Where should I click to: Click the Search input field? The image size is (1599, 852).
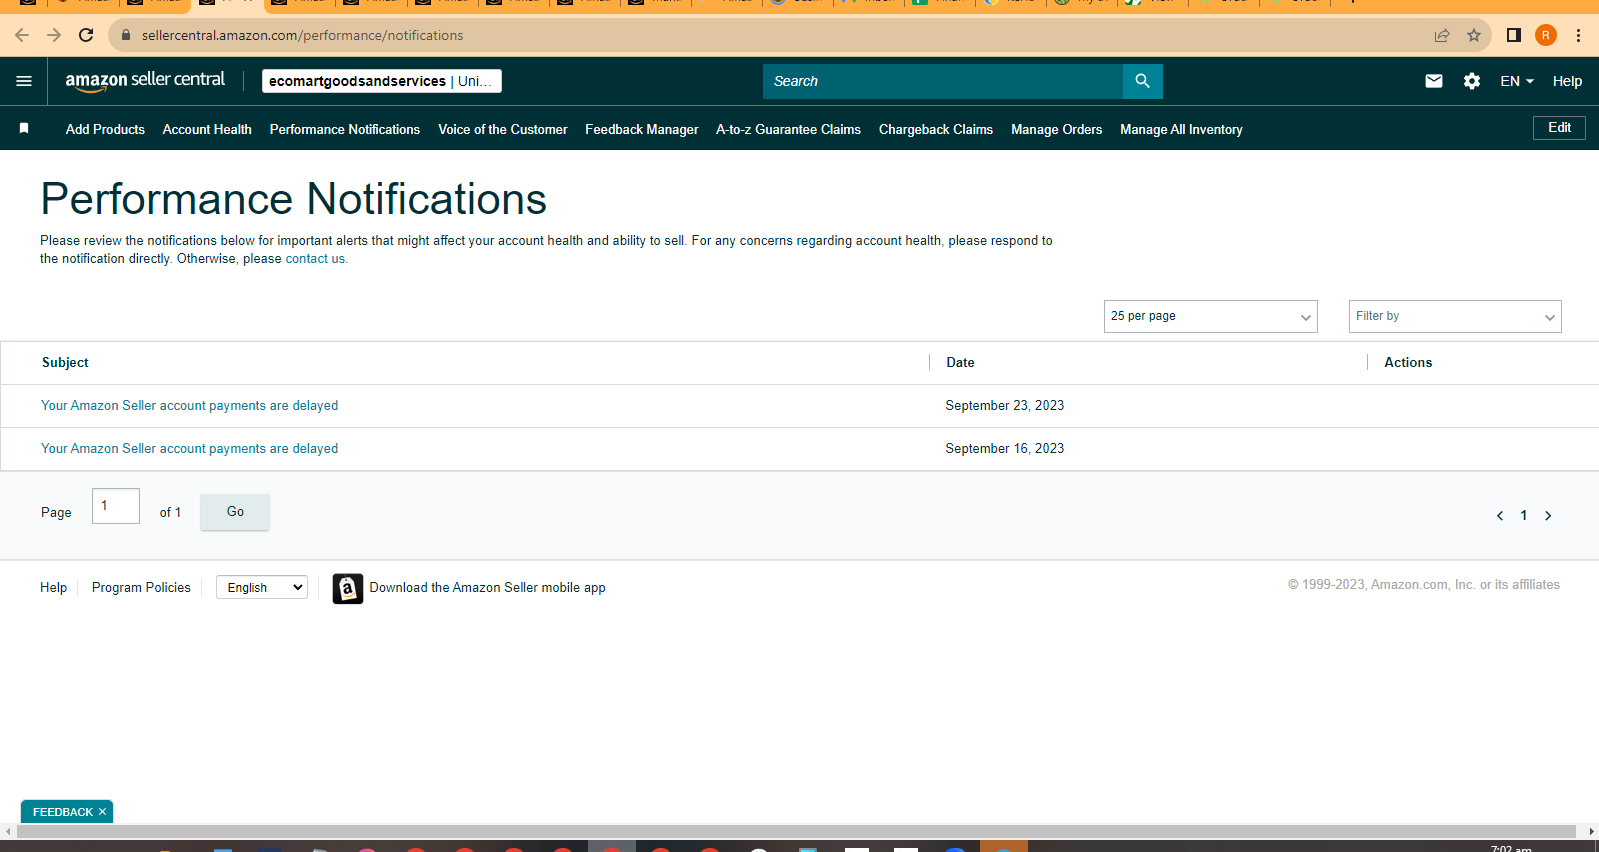point(943,81)
